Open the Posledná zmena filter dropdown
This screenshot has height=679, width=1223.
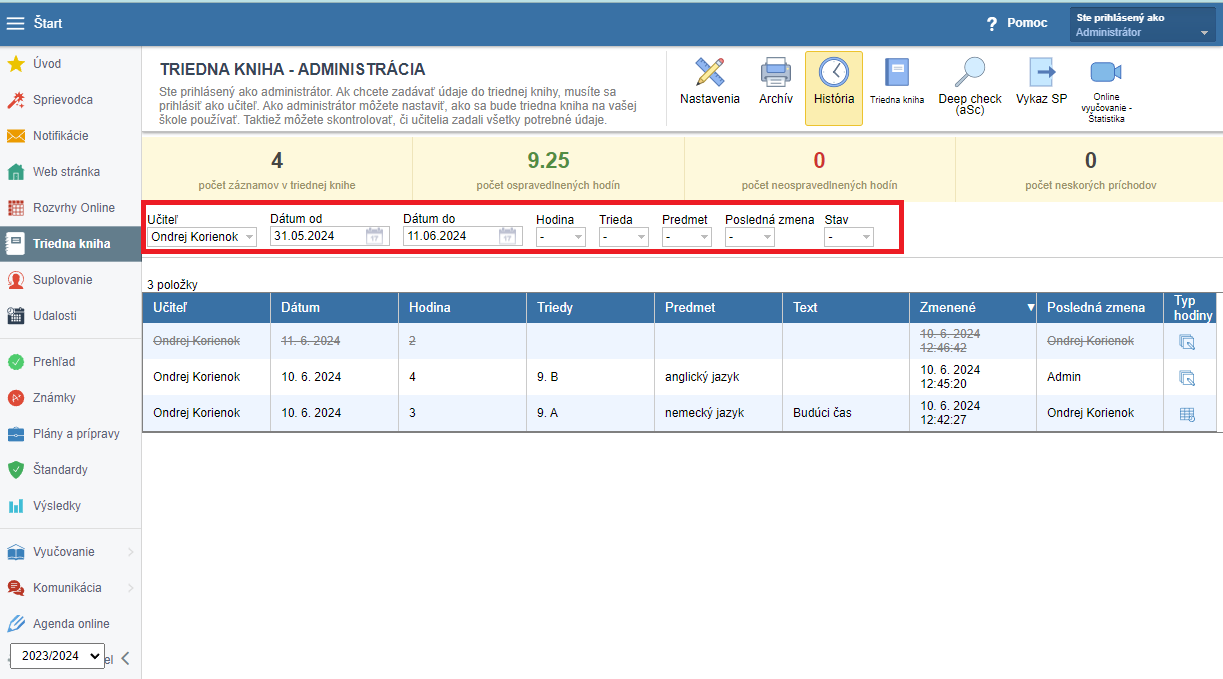(x=750, y=237)
